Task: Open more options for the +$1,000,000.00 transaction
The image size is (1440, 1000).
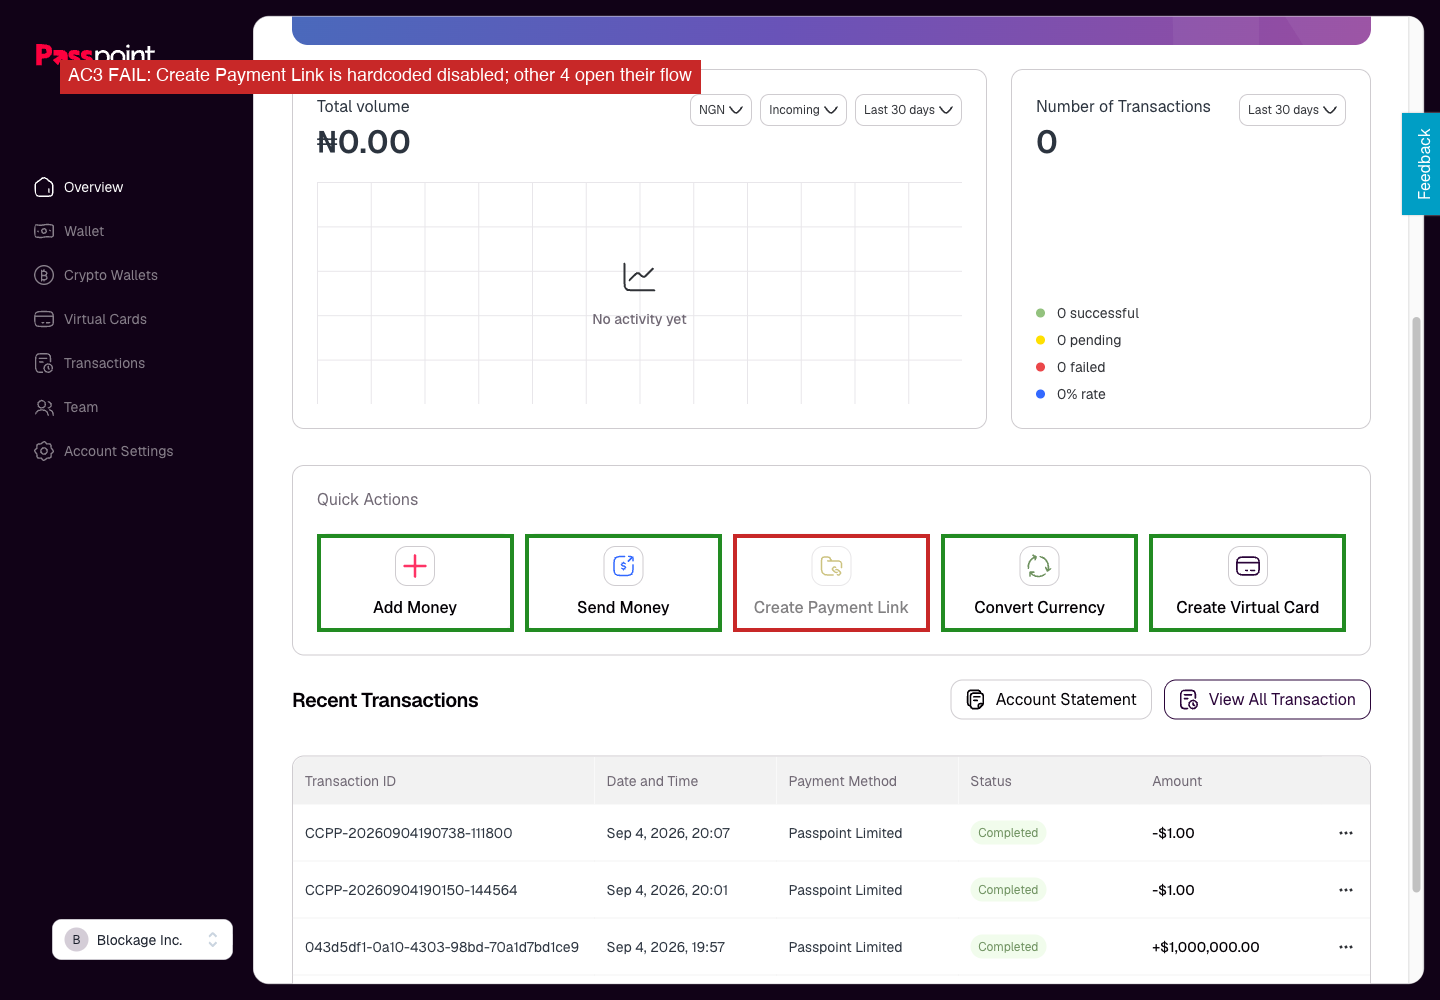Action: (1346, 947)
